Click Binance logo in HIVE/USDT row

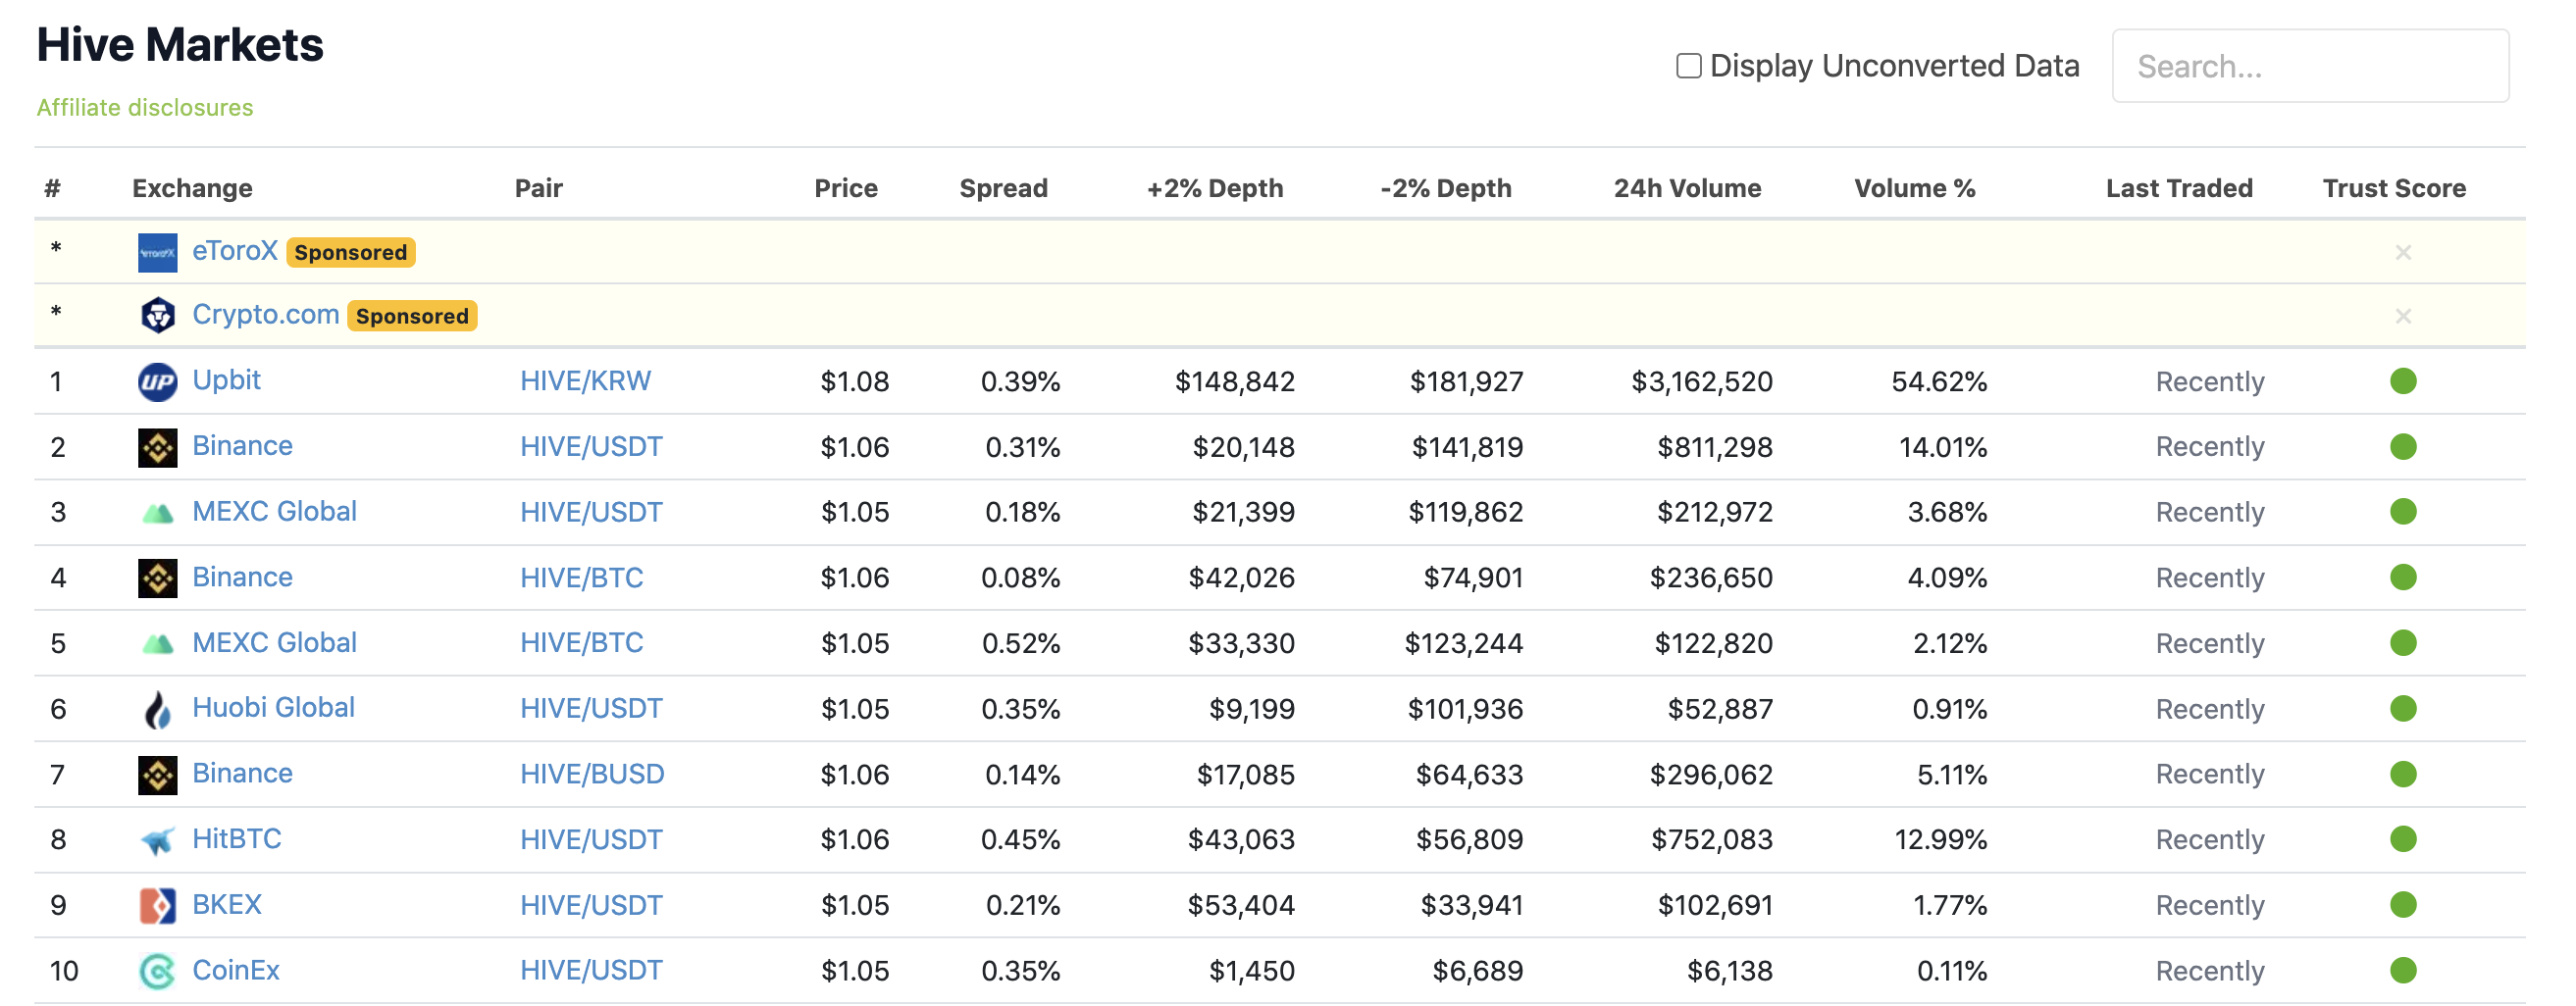157,447
